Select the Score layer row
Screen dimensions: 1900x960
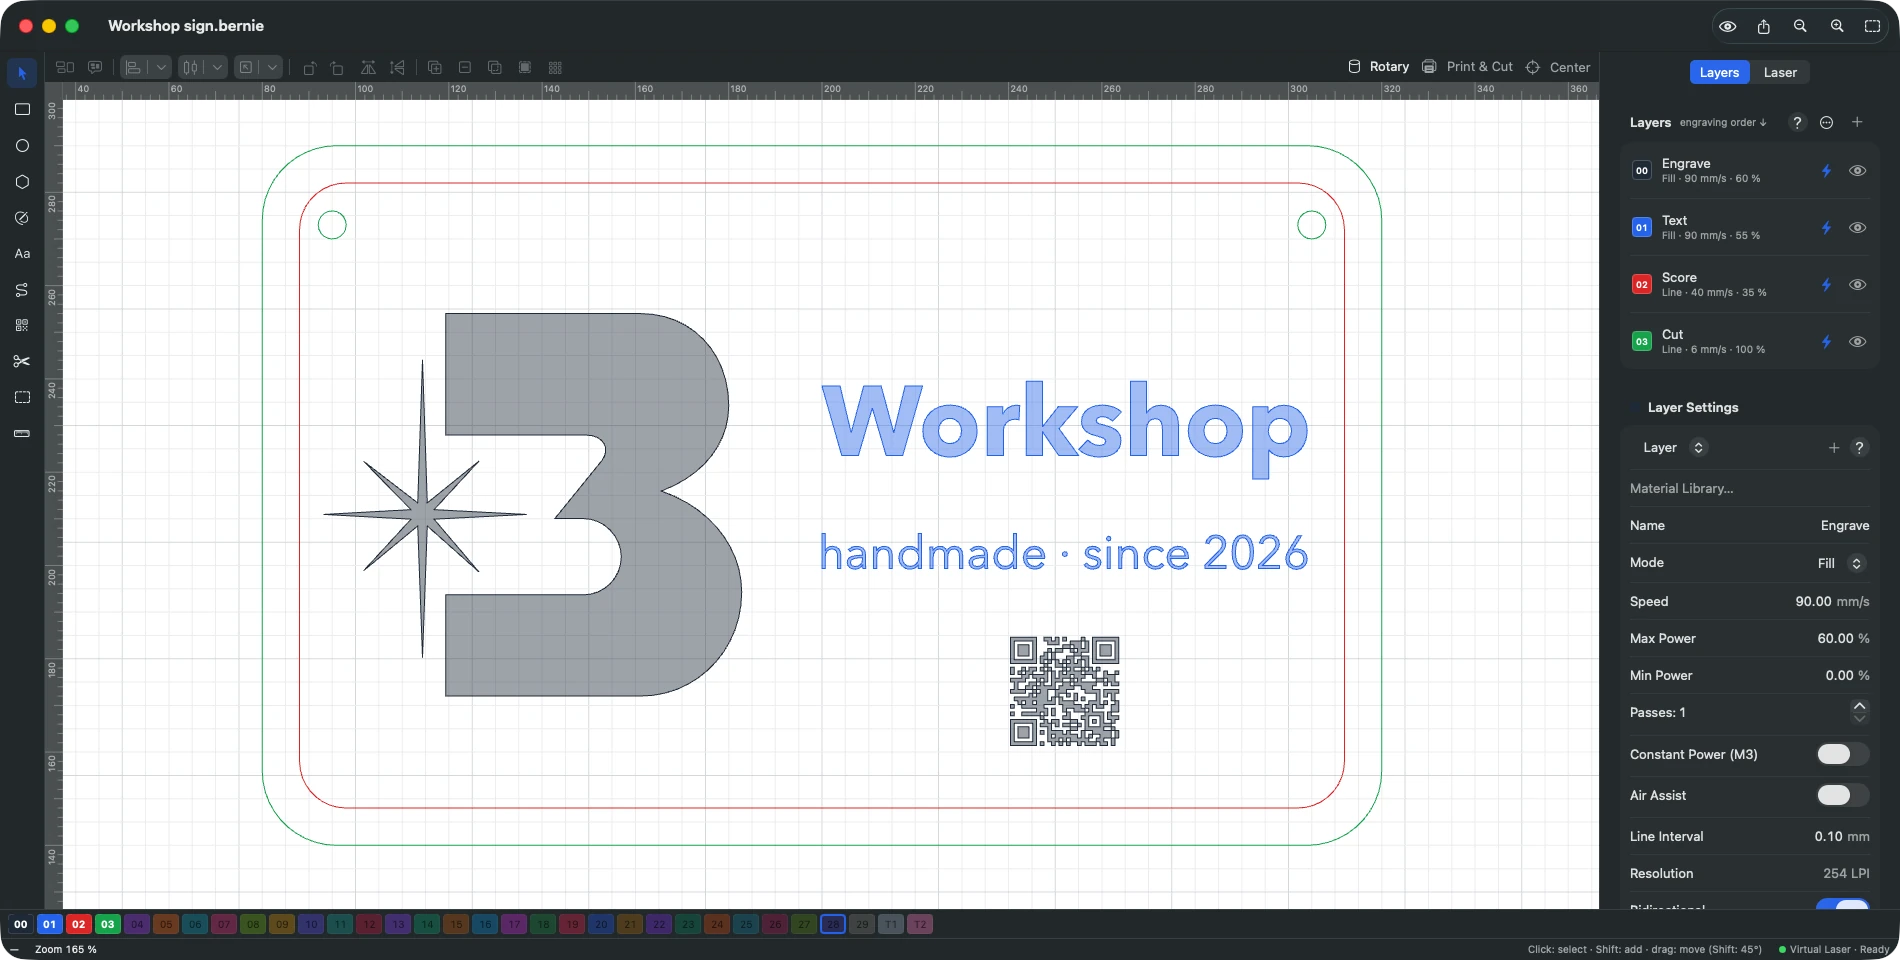pos(1750,285)
